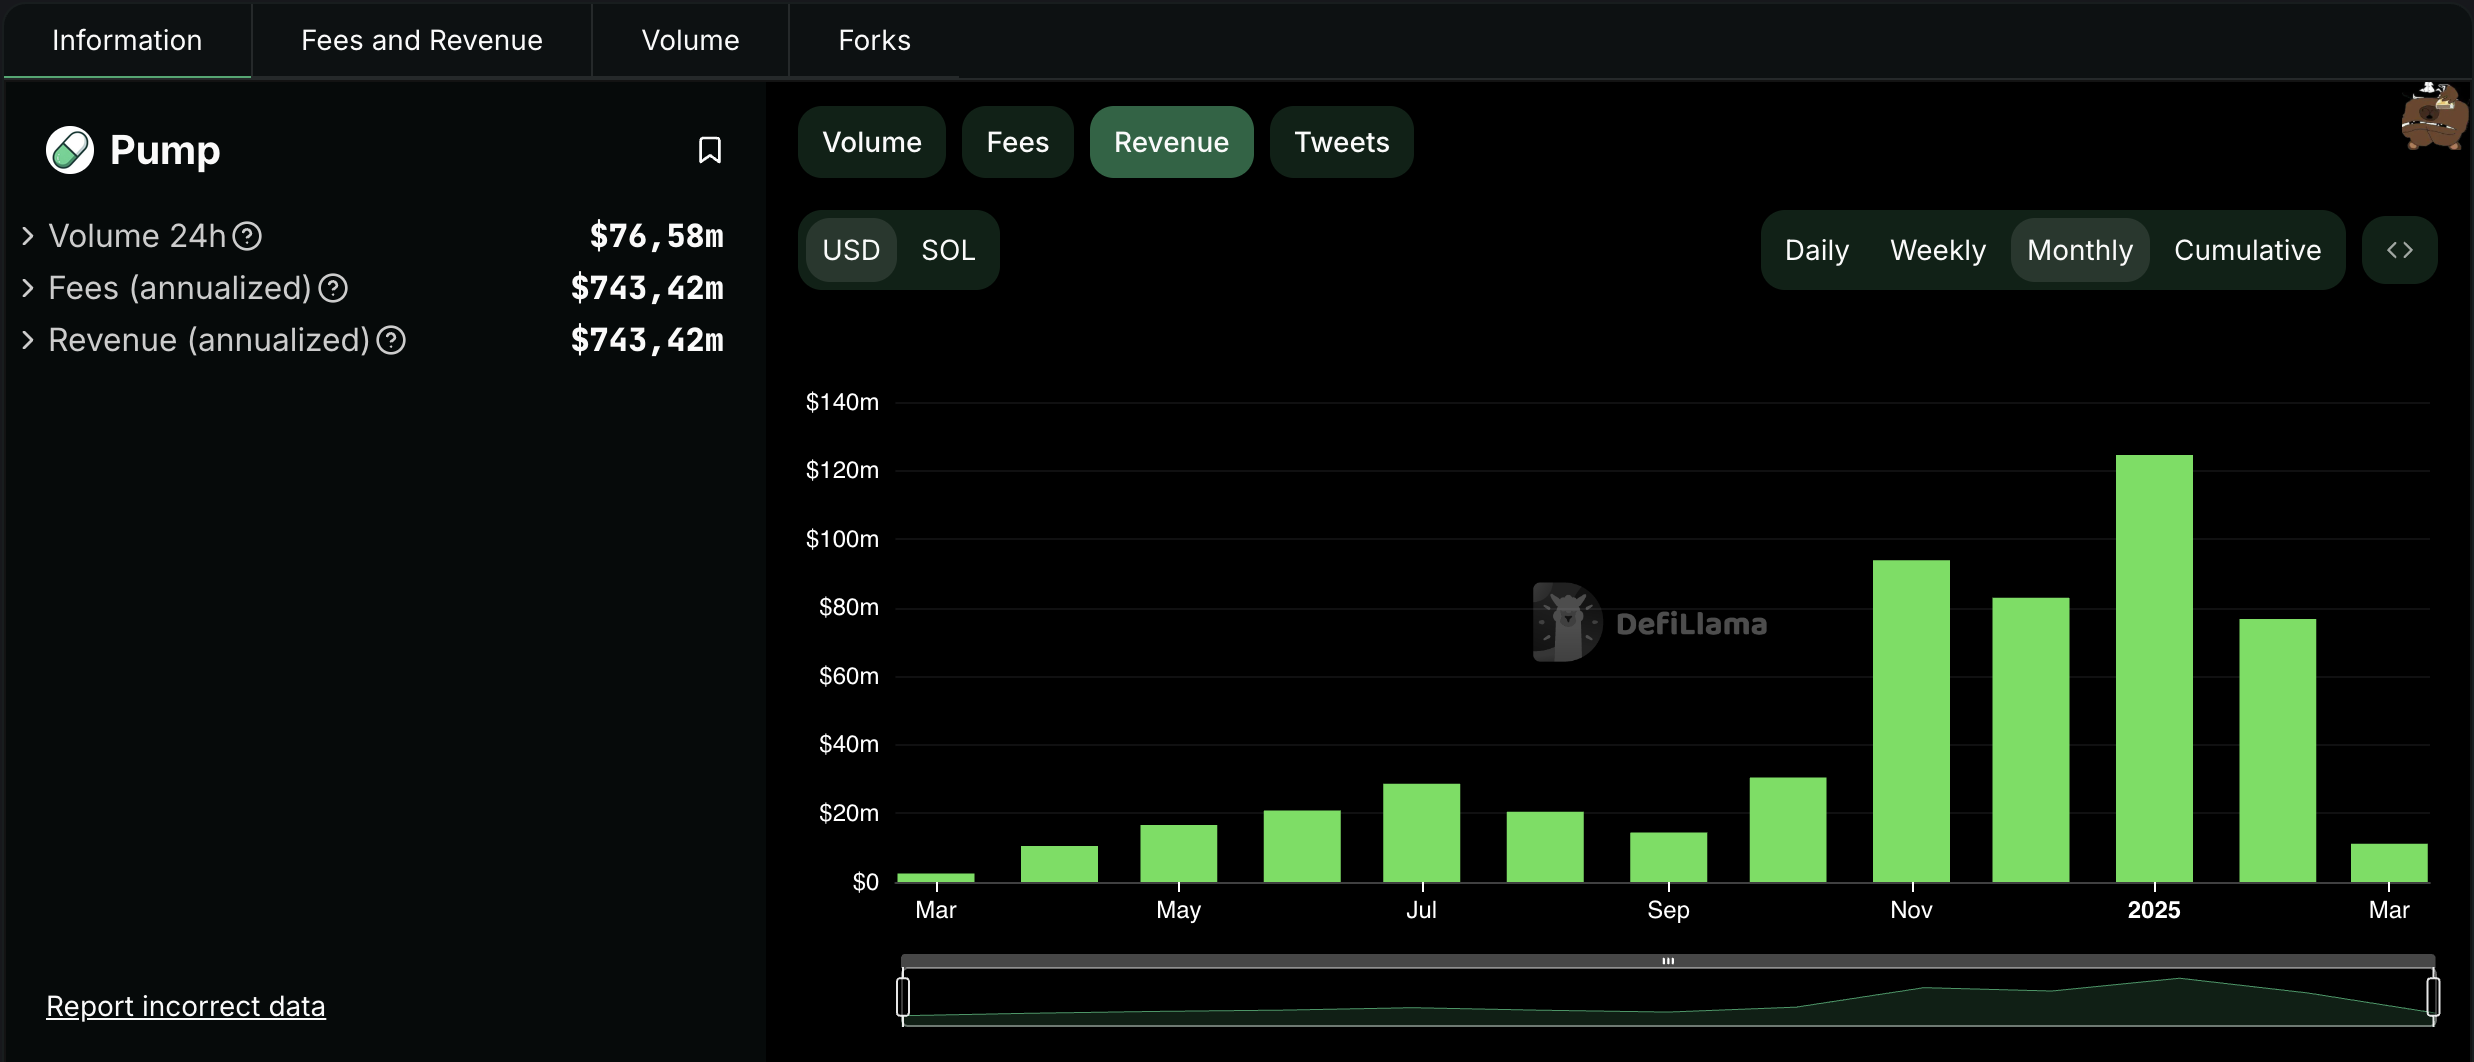The height and width of the screenshot is (1062, 2474).
Task: Toggle the Fees chart metric
Action: click(1018, 142)
